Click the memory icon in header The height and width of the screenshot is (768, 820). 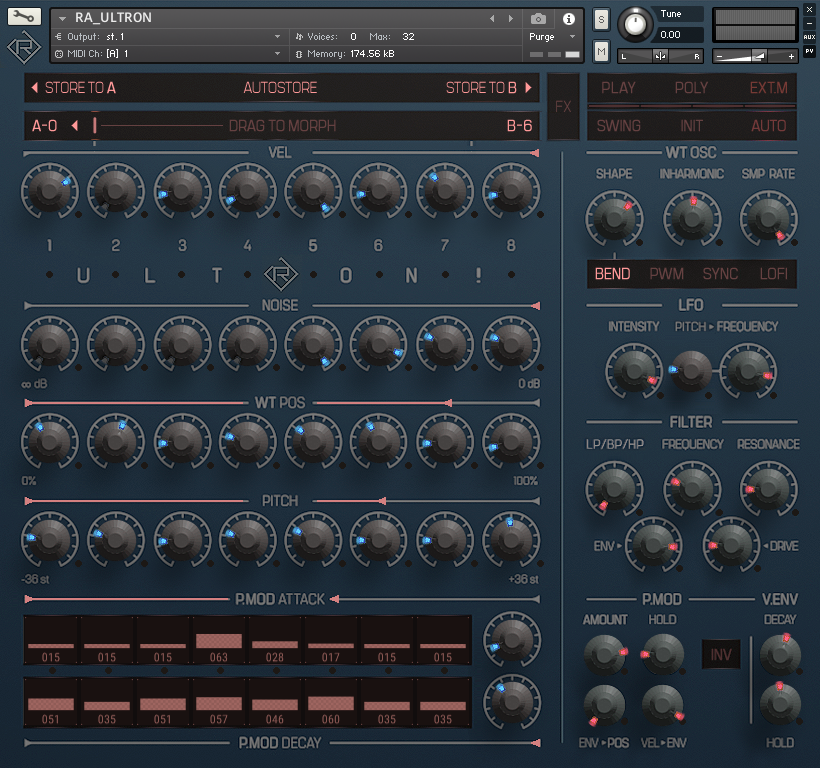(x=299, y=54)
